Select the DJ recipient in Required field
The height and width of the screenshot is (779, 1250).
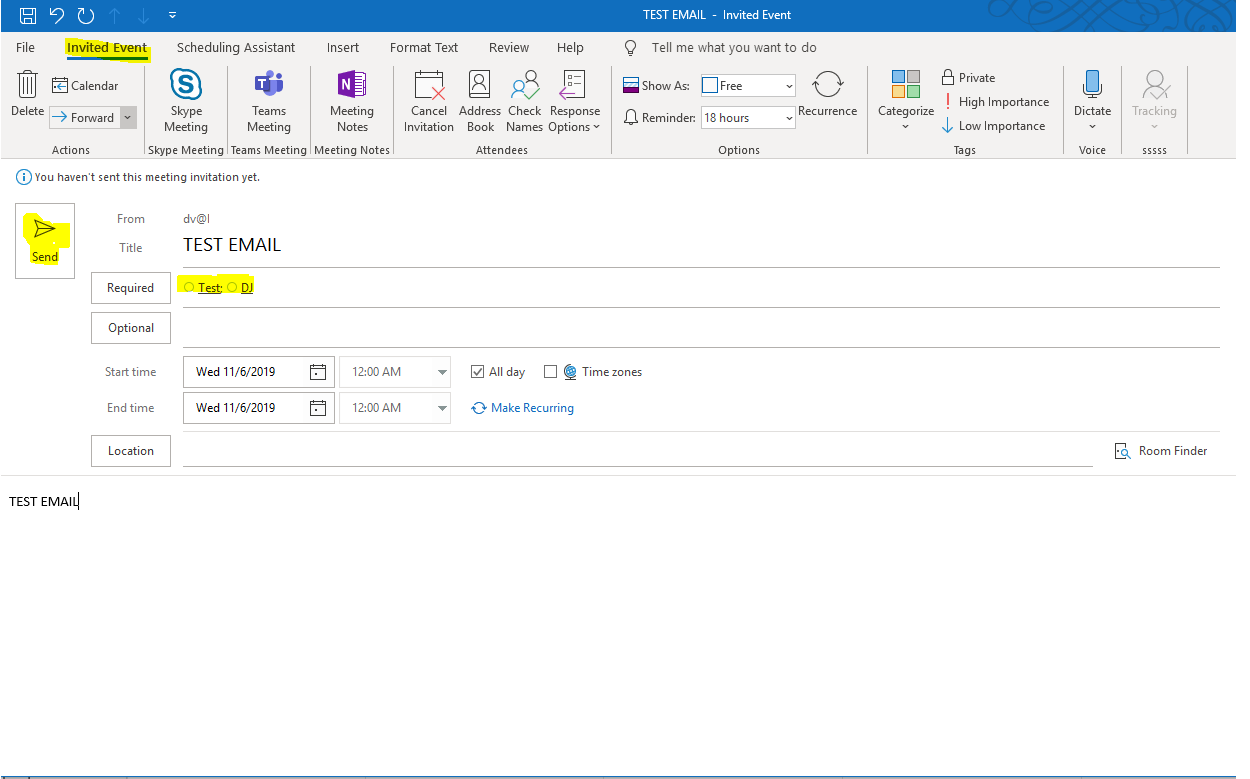[247, 288]
